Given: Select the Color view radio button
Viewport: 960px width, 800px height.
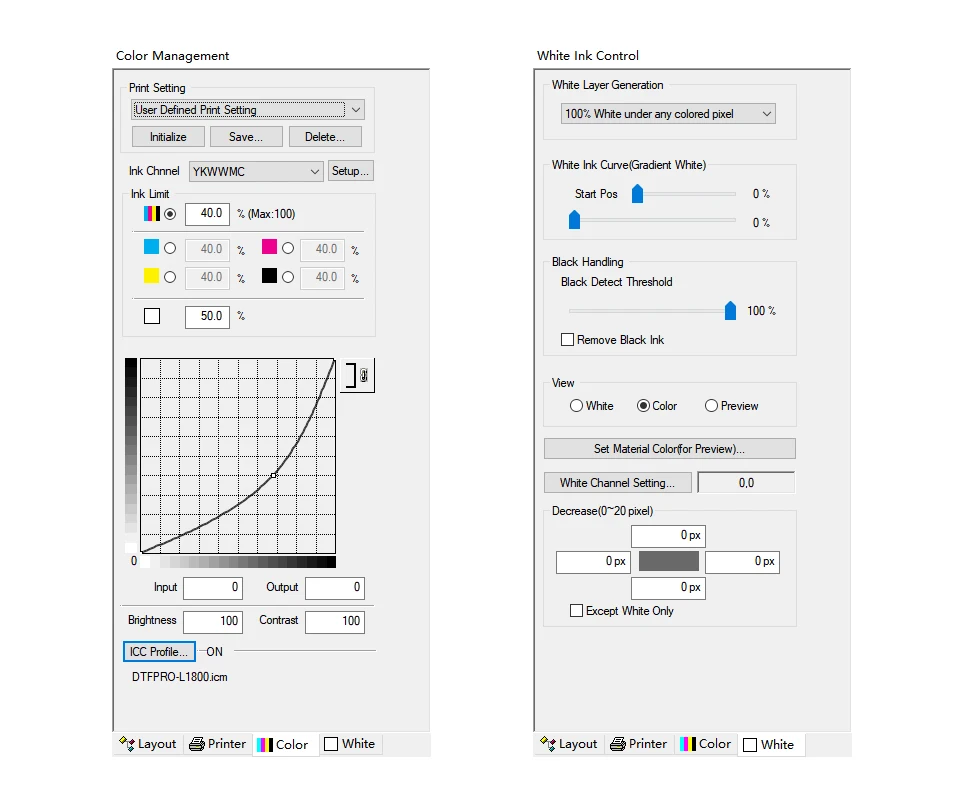Looking at the screenshot, I should tap(643, 406).
